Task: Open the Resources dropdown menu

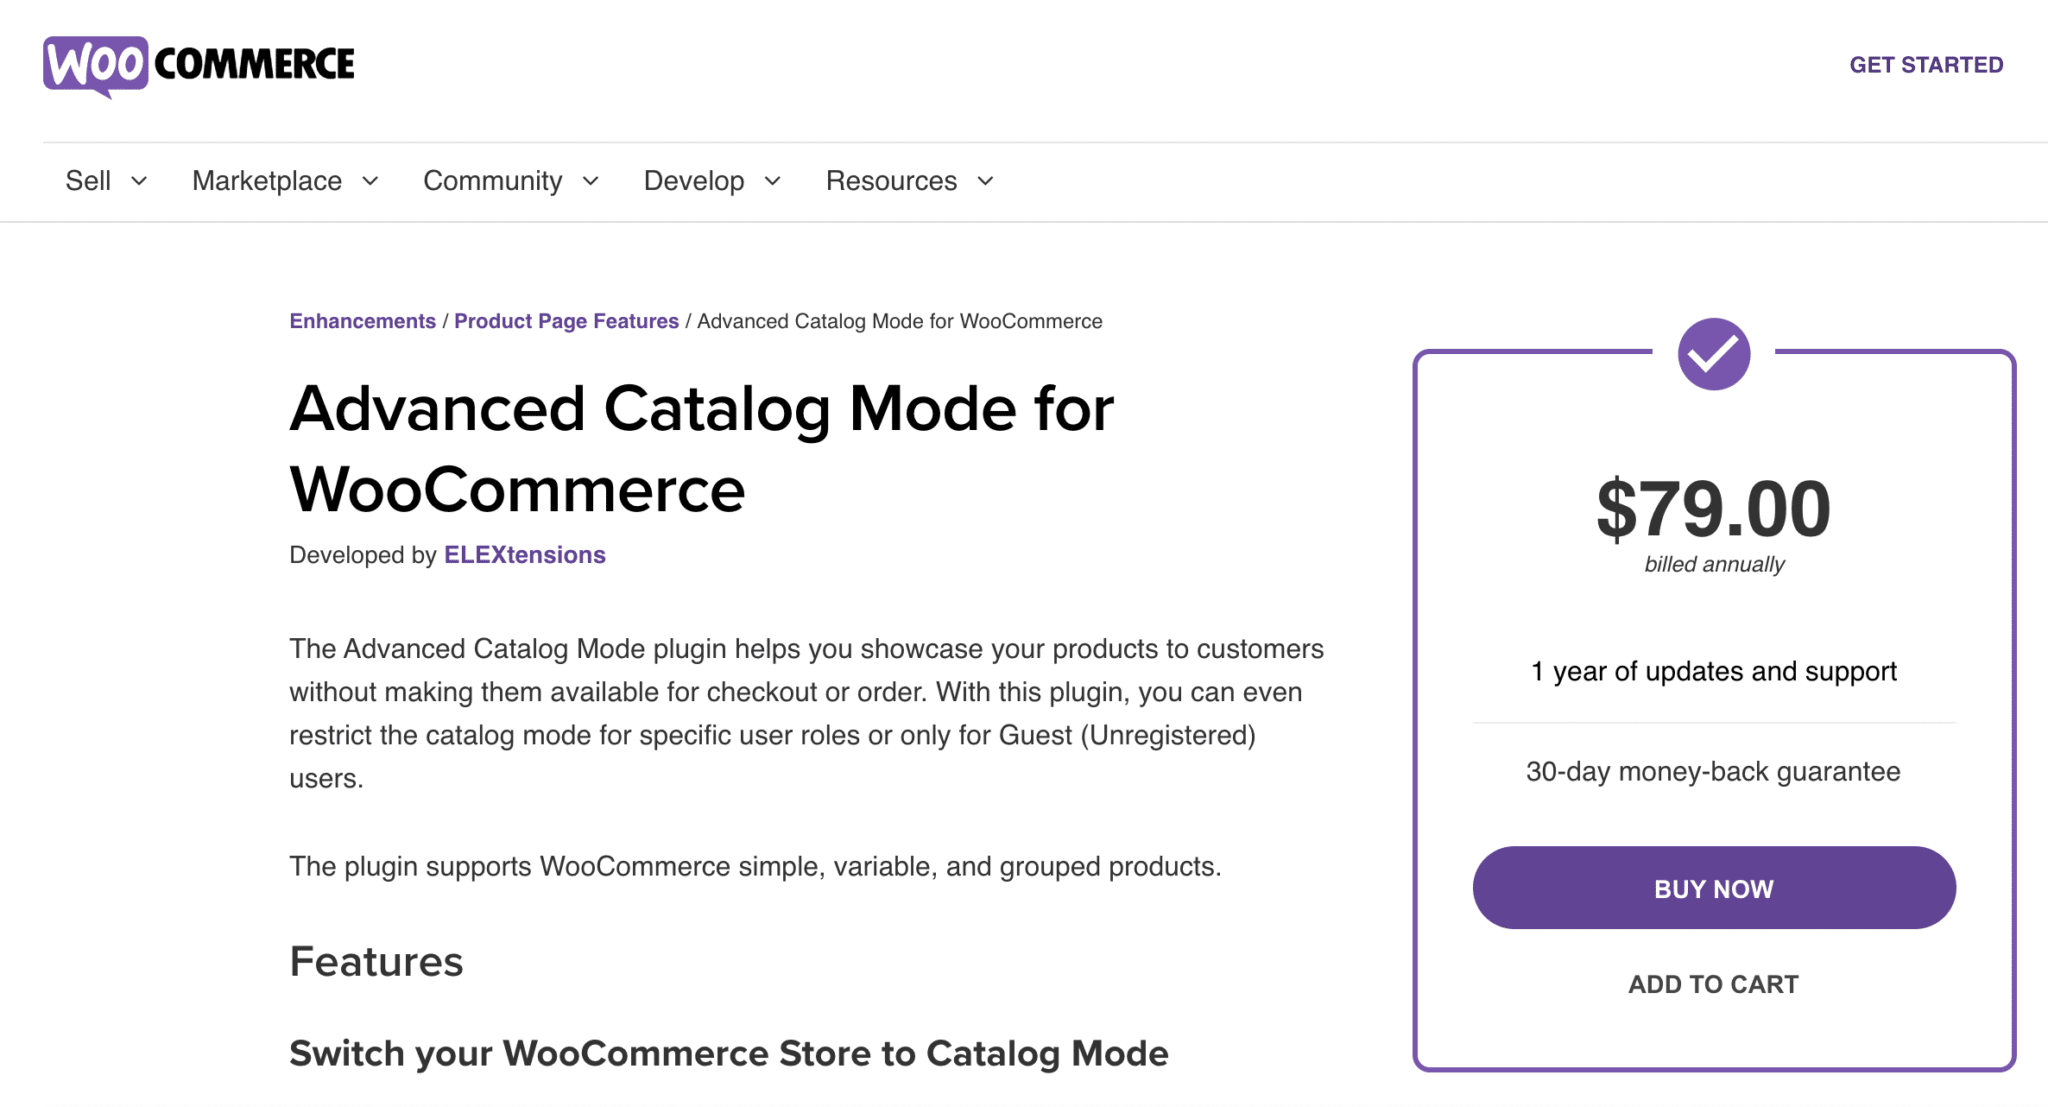Action: click(908, 181)
